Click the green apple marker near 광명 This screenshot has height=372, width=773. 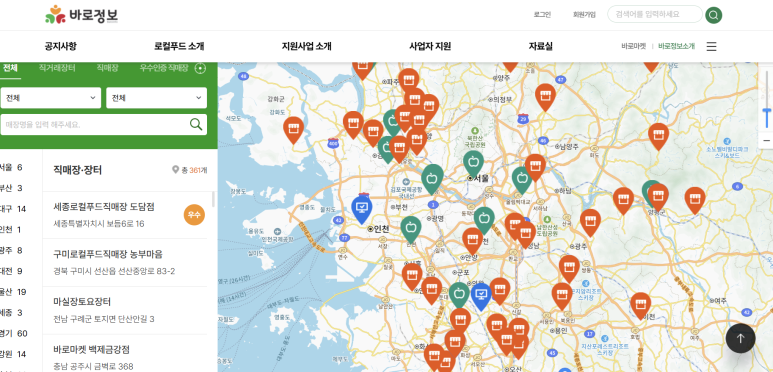click(x=411, y=229)
